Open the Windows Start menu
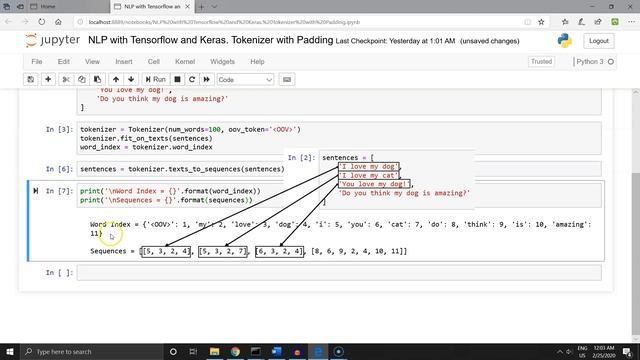The image size is (640, 360). click(9, 351)
